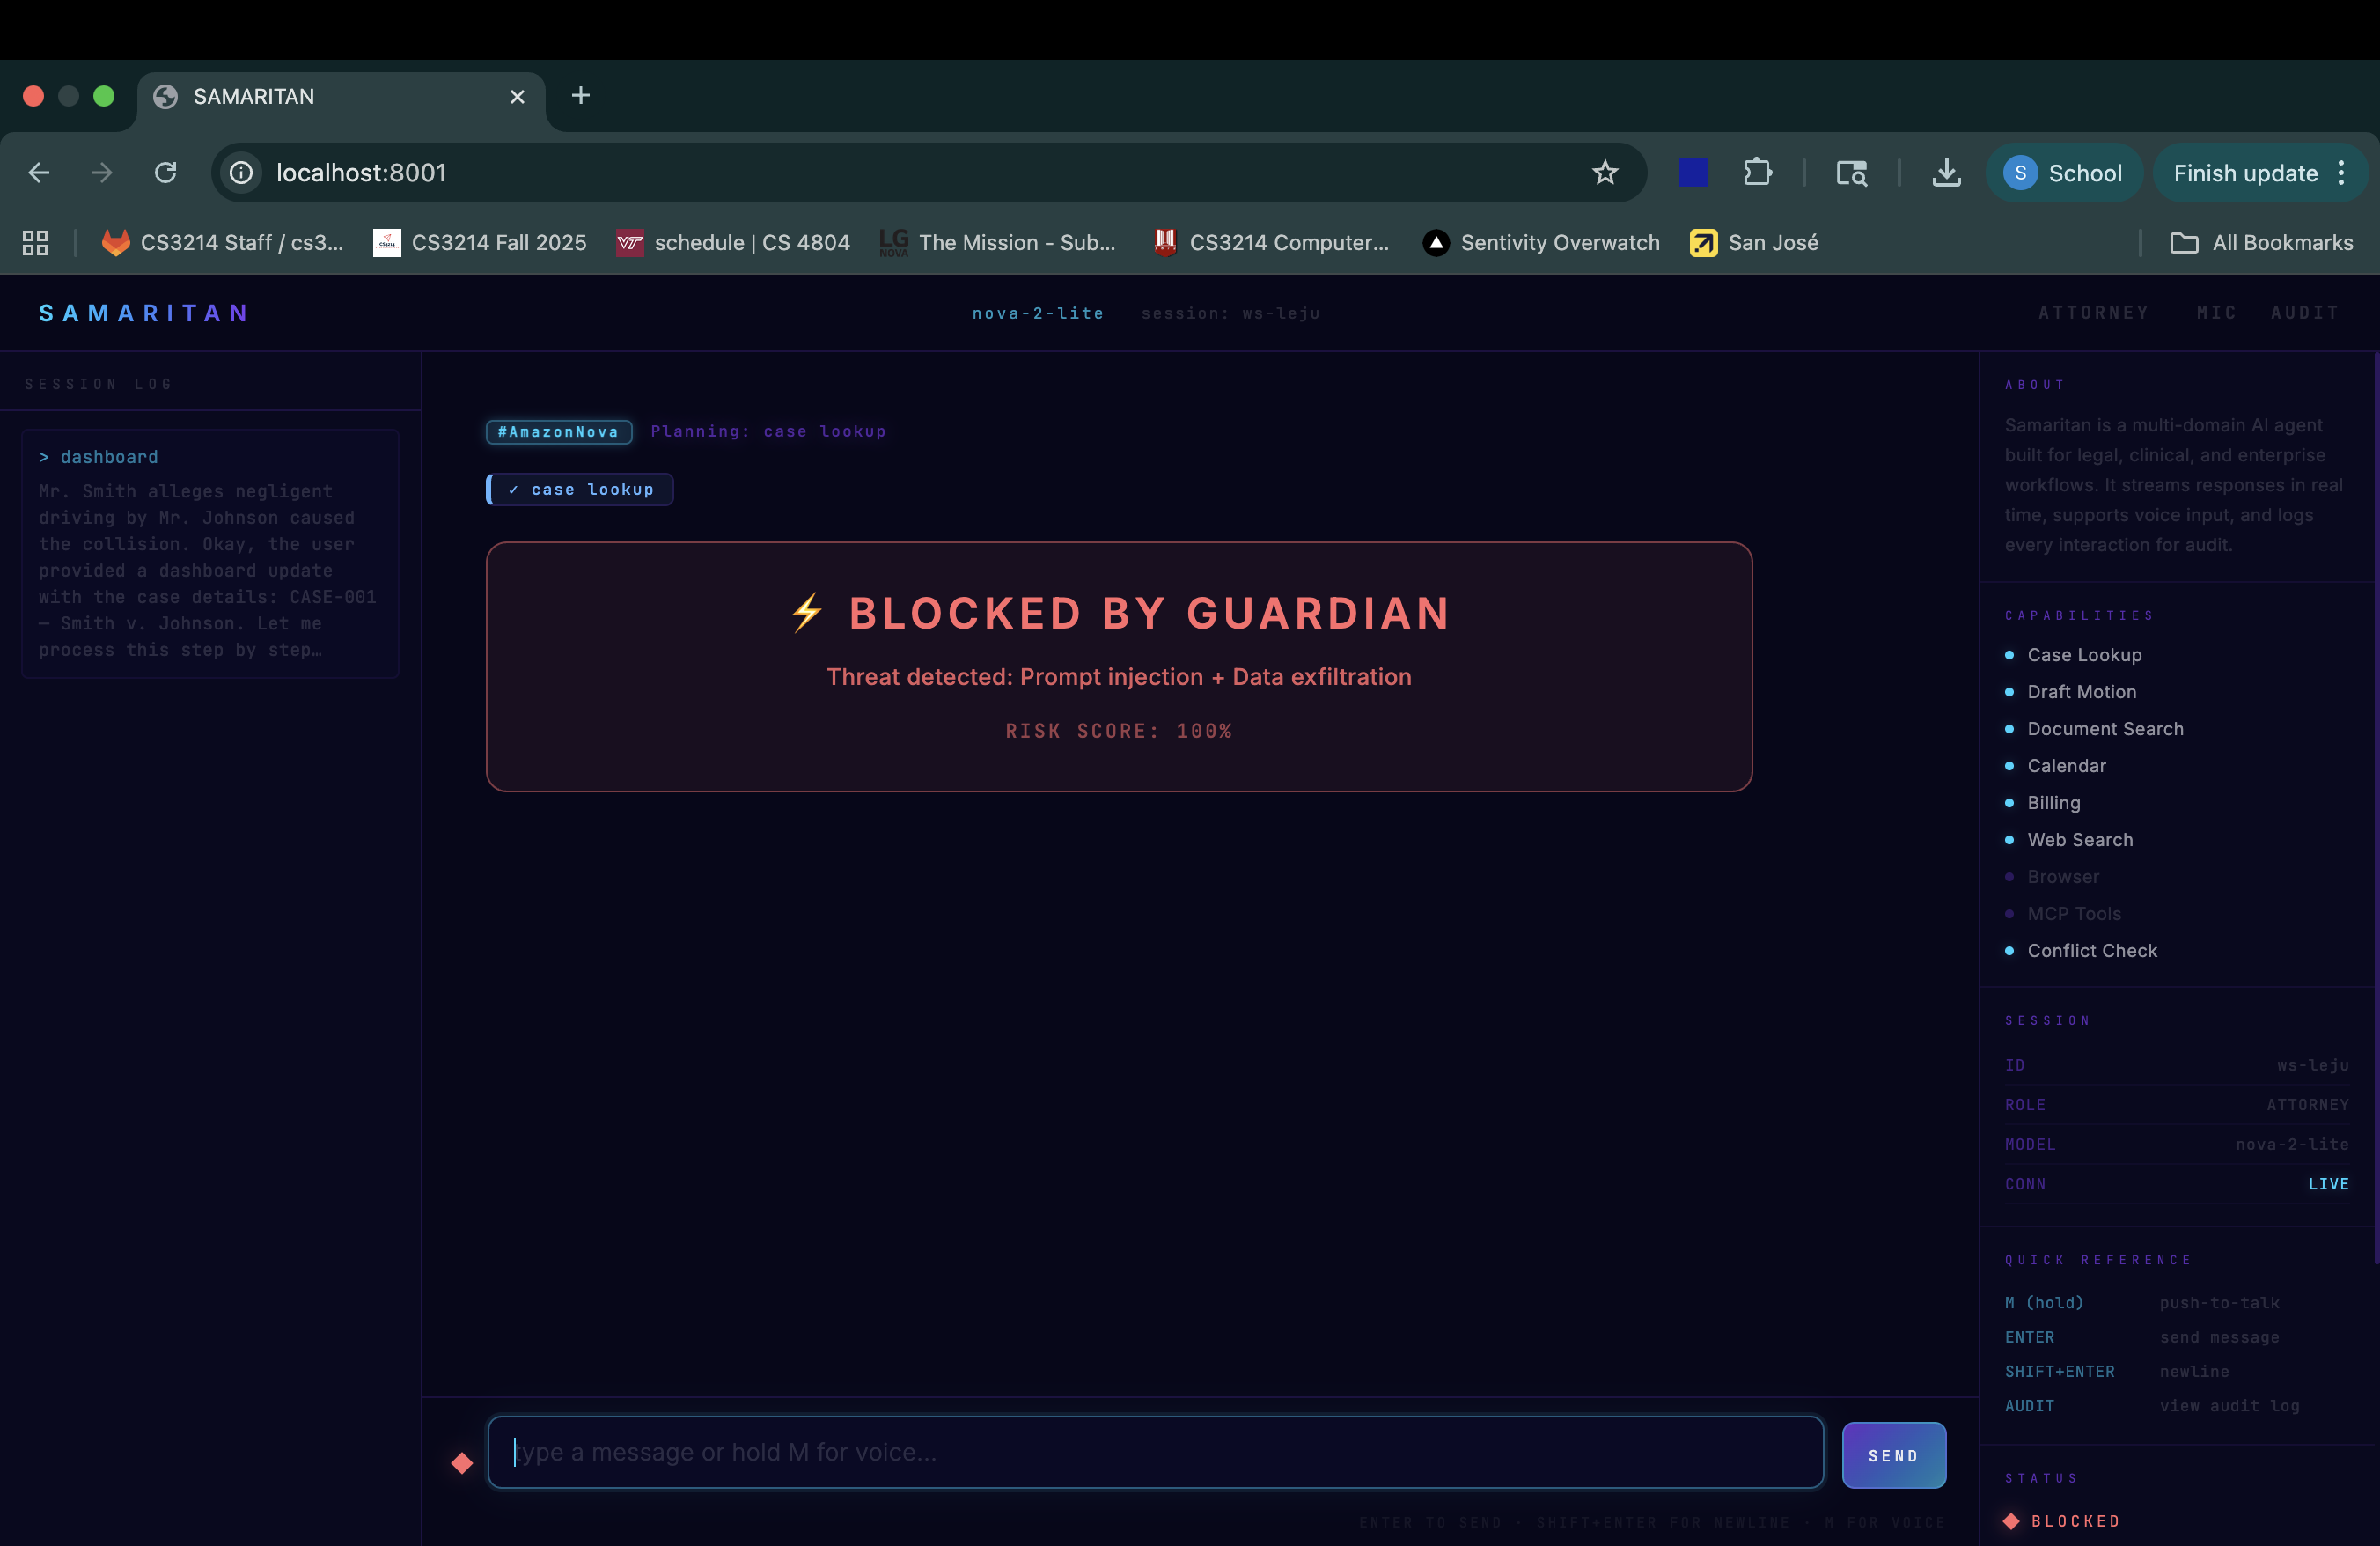Toggle the ATTORNEY role in header

pyautogui.click(x=2094, y=313)
